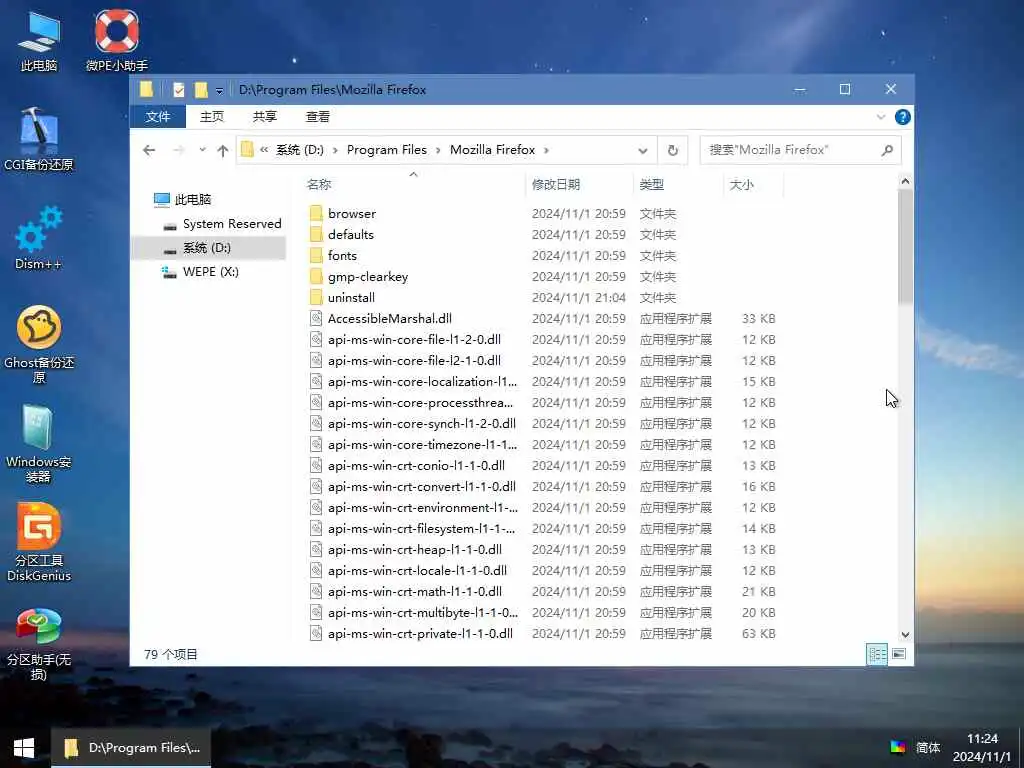Open the 分区工具 DiskGenius desktop icon
This screenshot has height=768, width=1024.
click(x=39, y=543)
